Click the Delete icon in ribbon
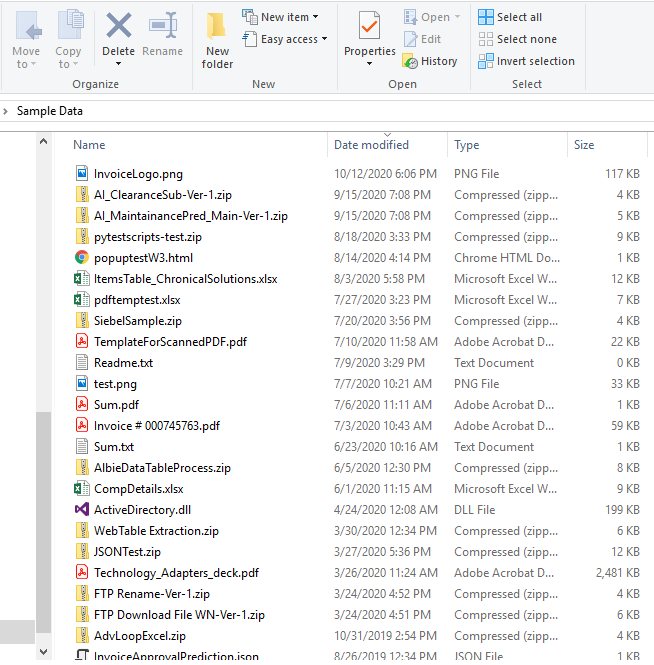654x665 pixels. pyautogui.click(x=118, y=26)
